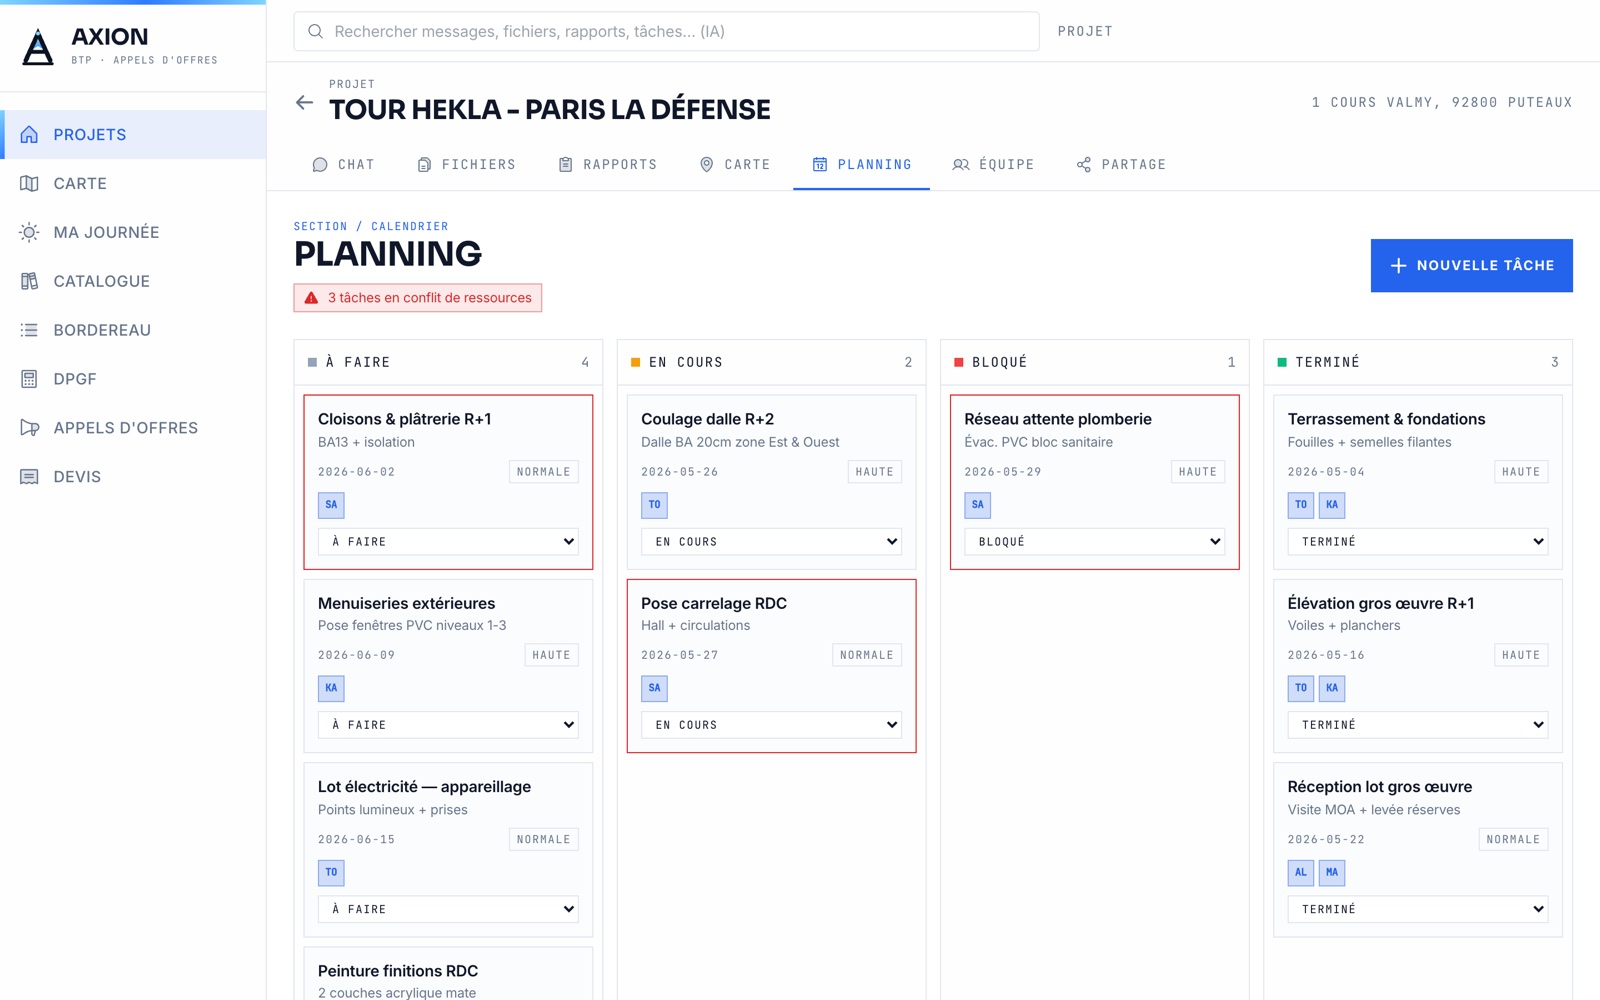Viewport: 1600px width, 1000px height.
Task: Open status dropdown of Terrassement & fondations
Action: coord(1418,542)
